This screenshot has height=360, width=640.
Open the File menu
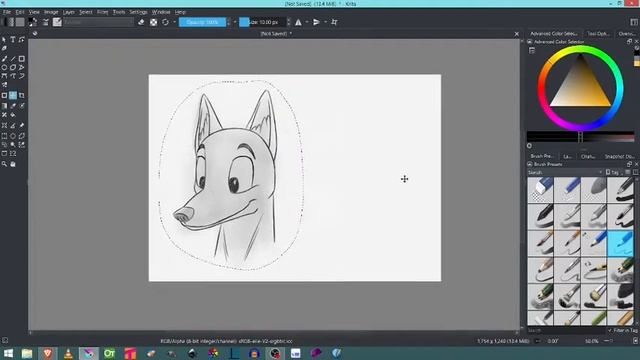[7, 12]
